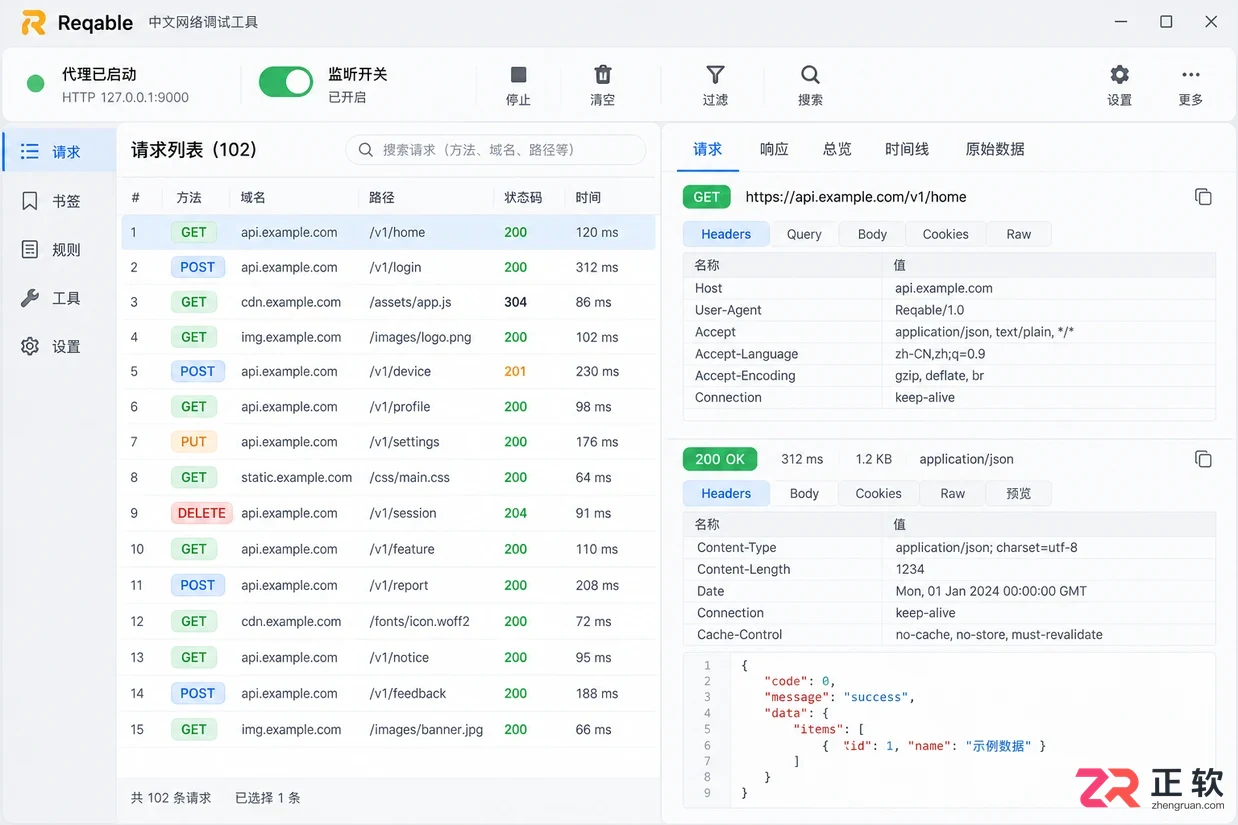The image size is (1238, 825).
Task: Sort by the 状态码 column header
Action: click(523, 197)
